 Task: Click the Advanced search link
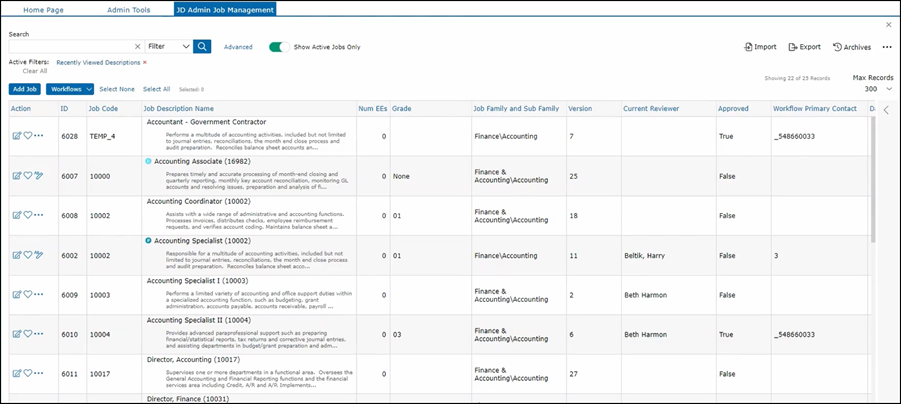tap(238, 46)
